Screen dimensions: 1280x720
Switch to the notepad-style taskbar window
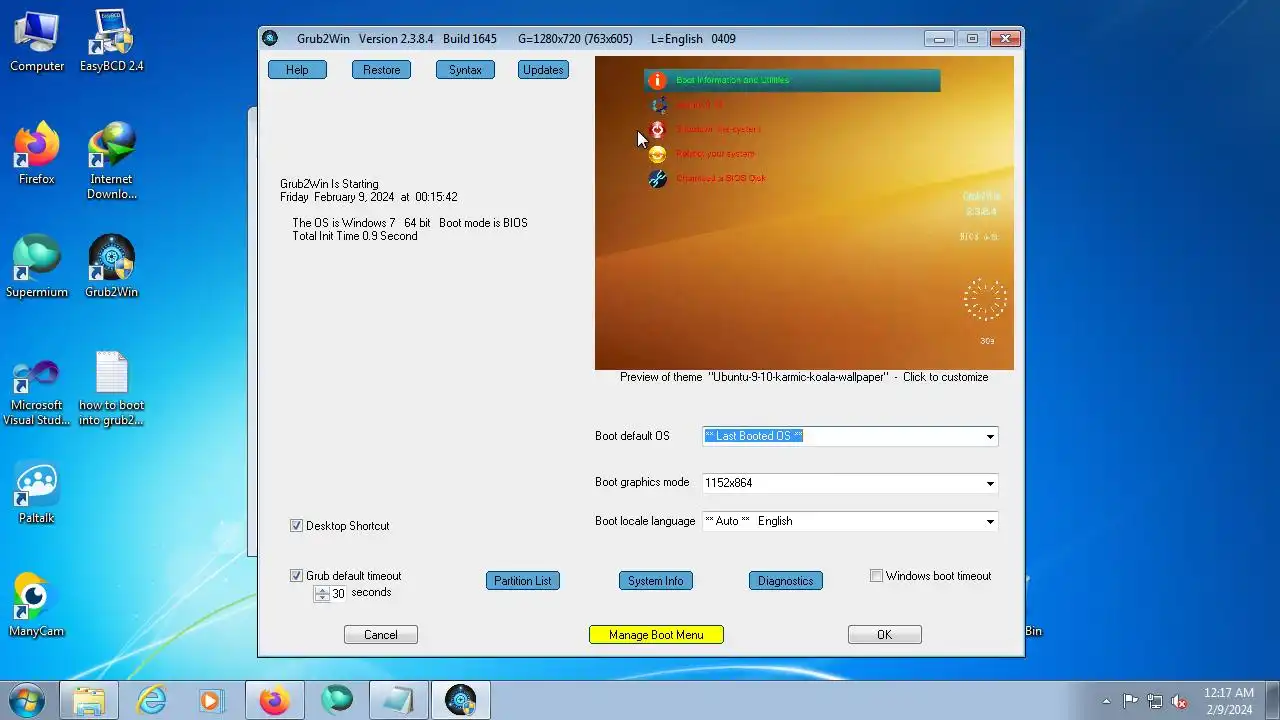pos(398,700)
